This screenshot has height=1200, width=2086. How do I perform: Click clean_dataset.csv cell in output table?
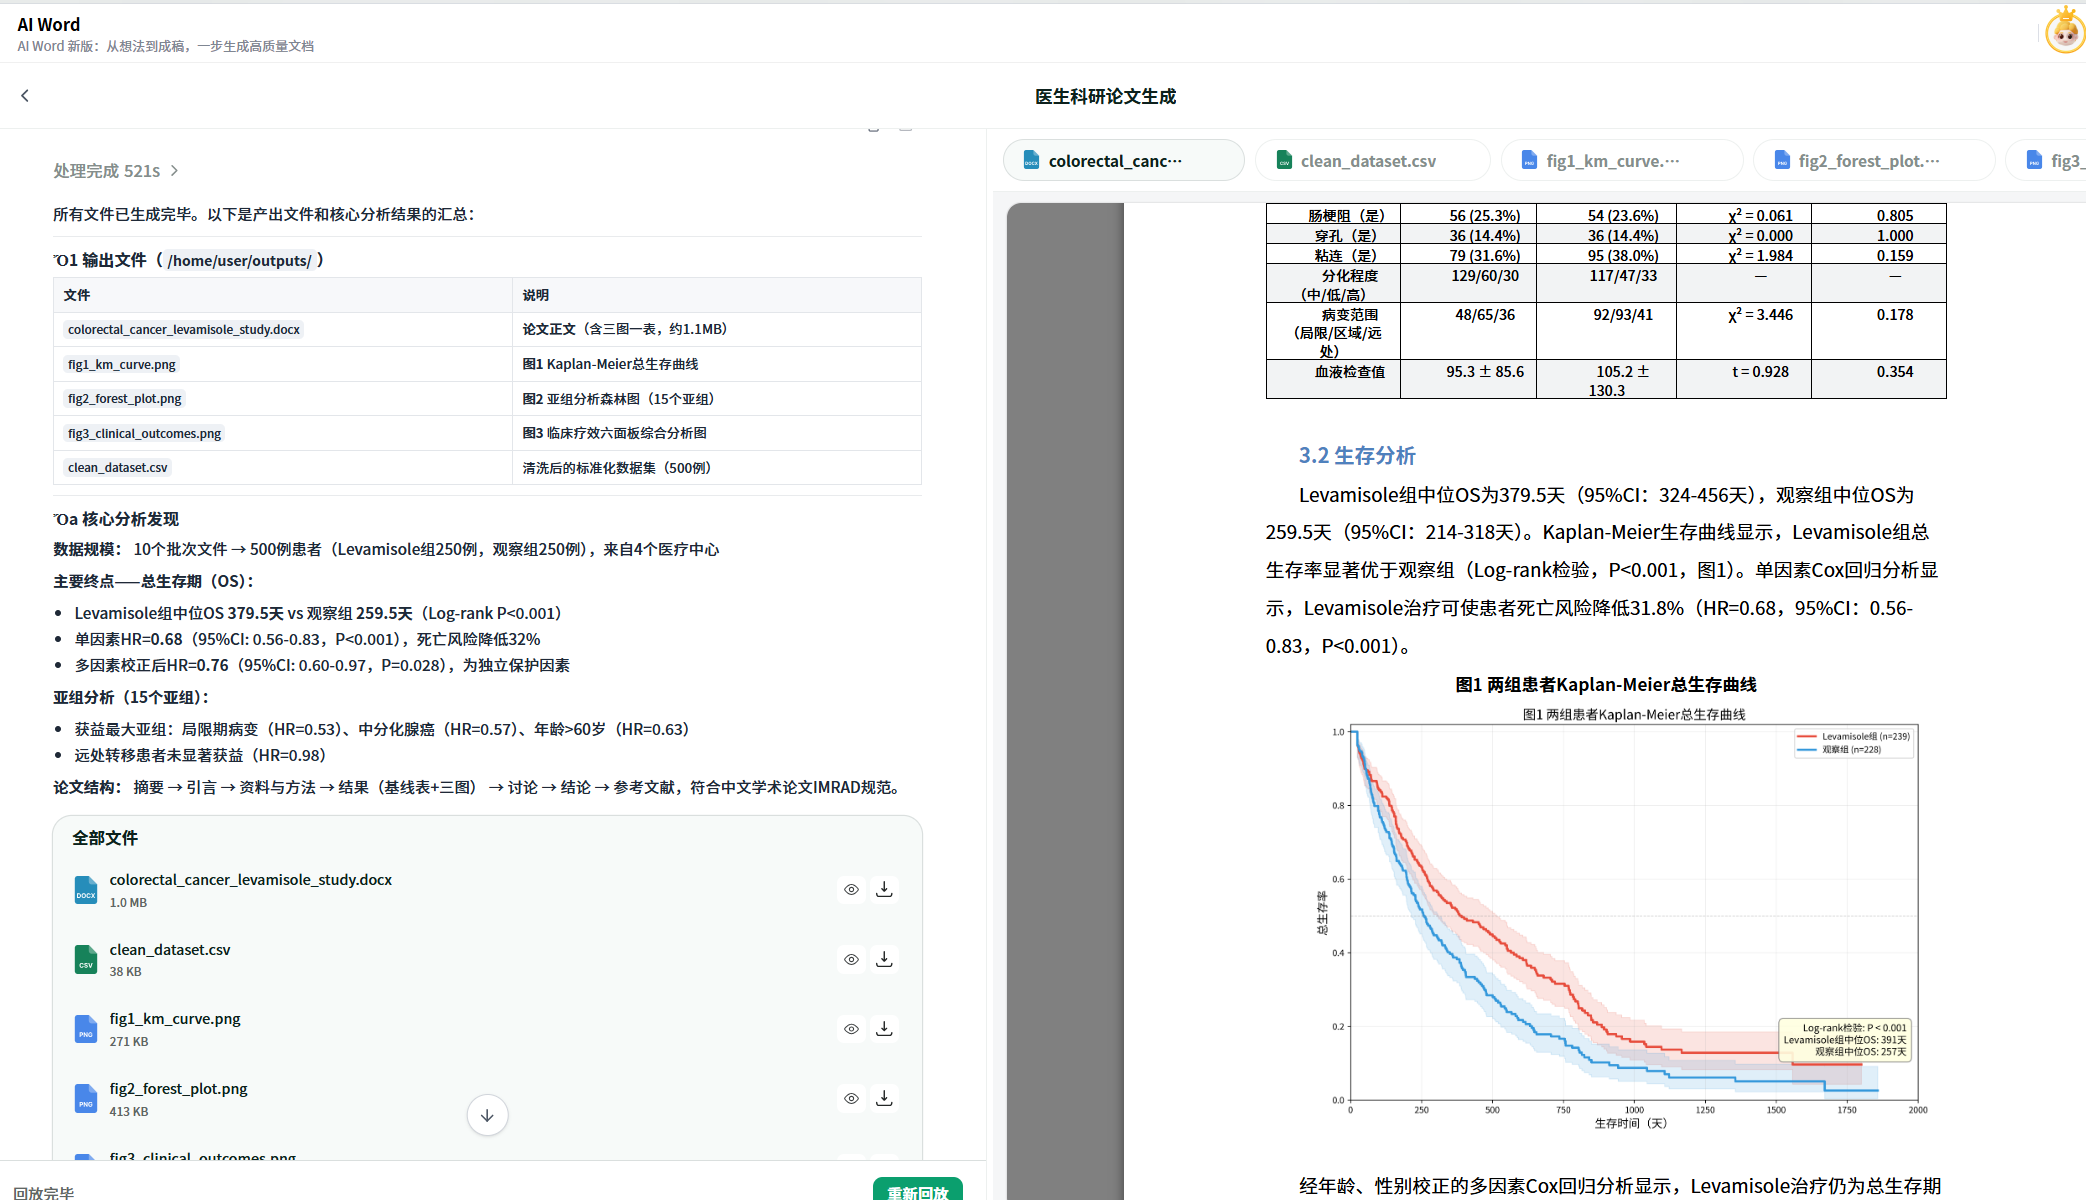[117, 468]
